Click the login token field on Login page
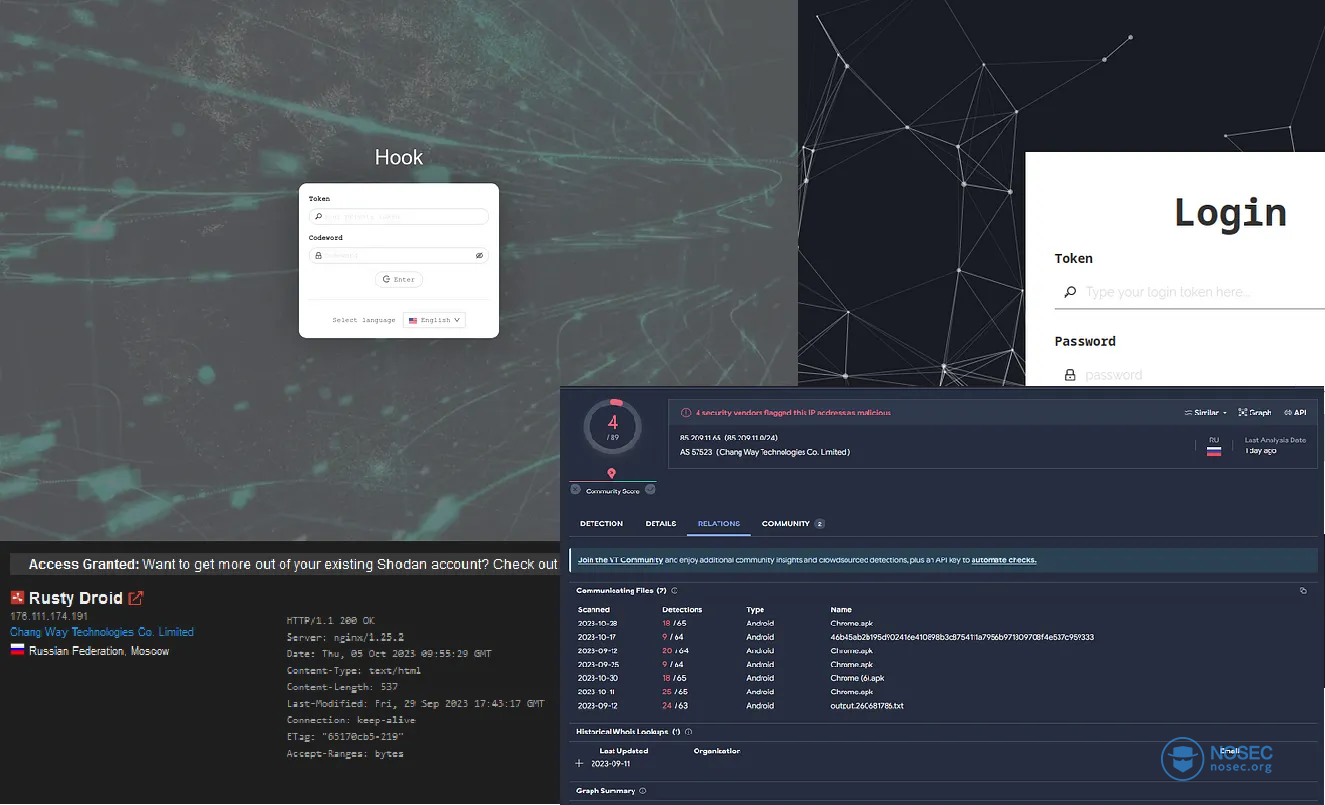 tap(1190, 292)
